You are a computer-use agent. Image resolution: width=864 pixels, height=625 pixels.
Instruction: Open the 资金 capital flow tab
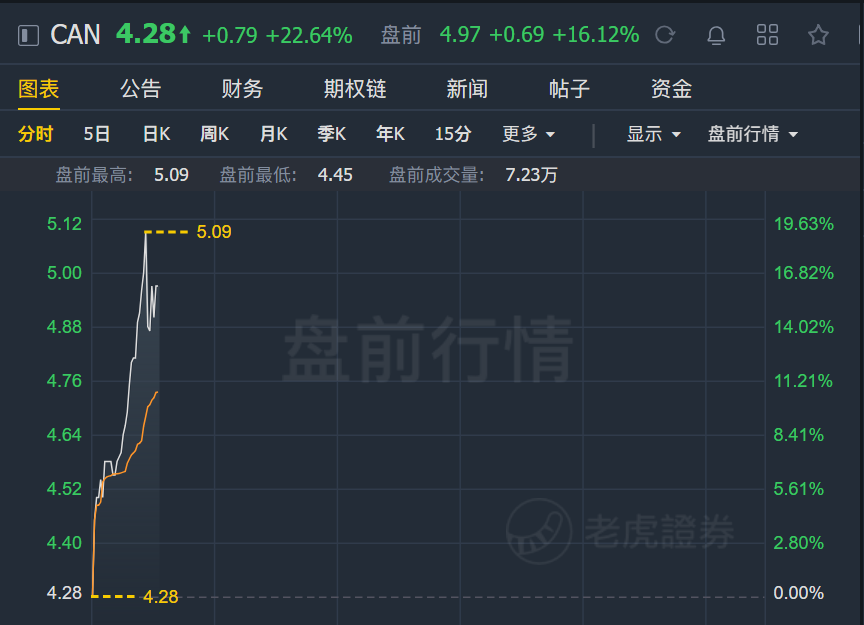(671, 89)
